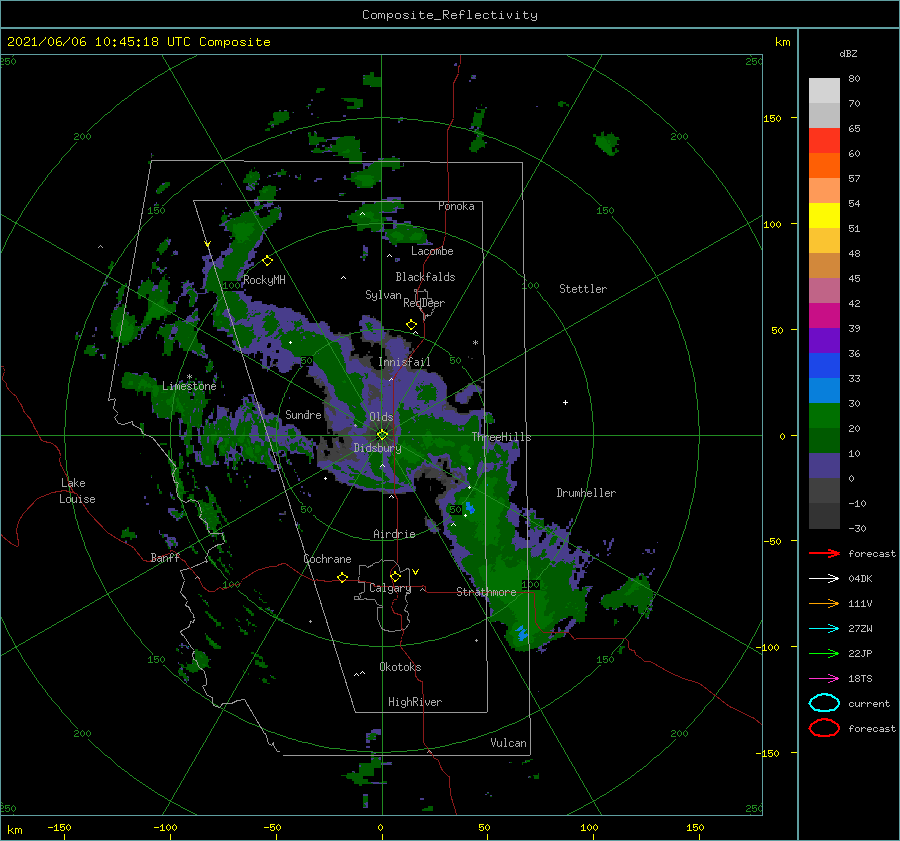The width and height of the screenshot is (900, 841).
Task: Click the small blue echo core south of ThreeHills
Action: coord(470,507)
